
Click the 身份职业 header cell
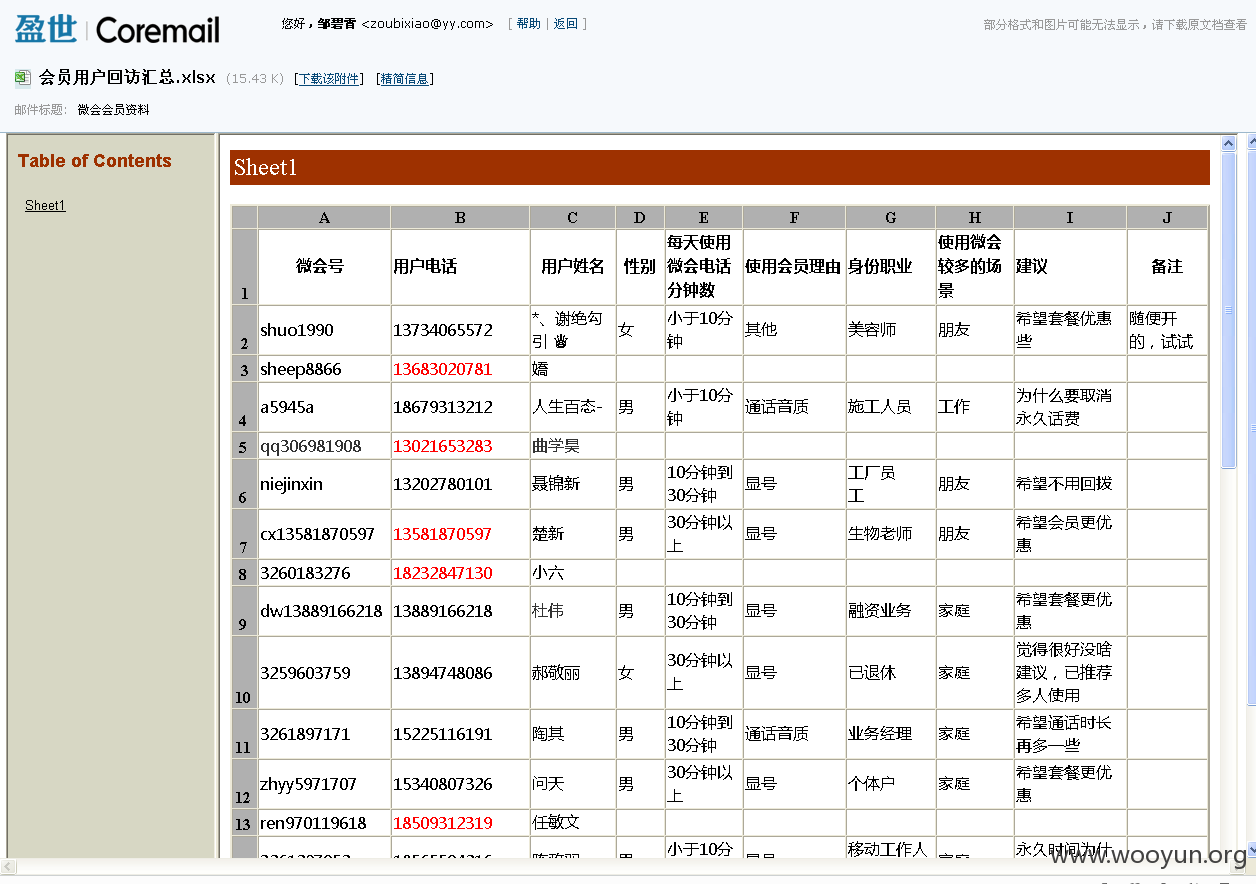tap(891, 267)
